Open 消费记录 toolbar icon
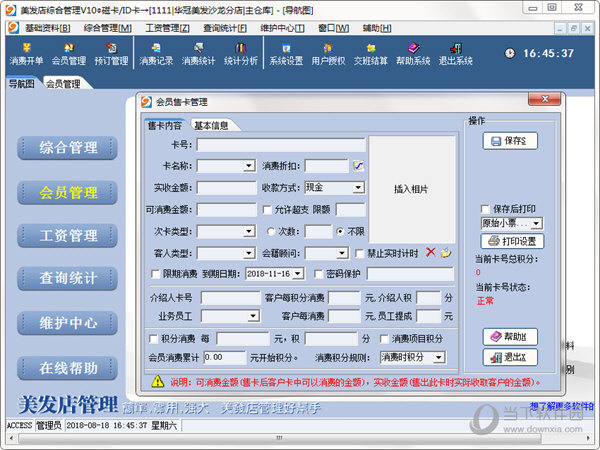The width and height of the screenshot is (600, 450). [x=156, y=54]
